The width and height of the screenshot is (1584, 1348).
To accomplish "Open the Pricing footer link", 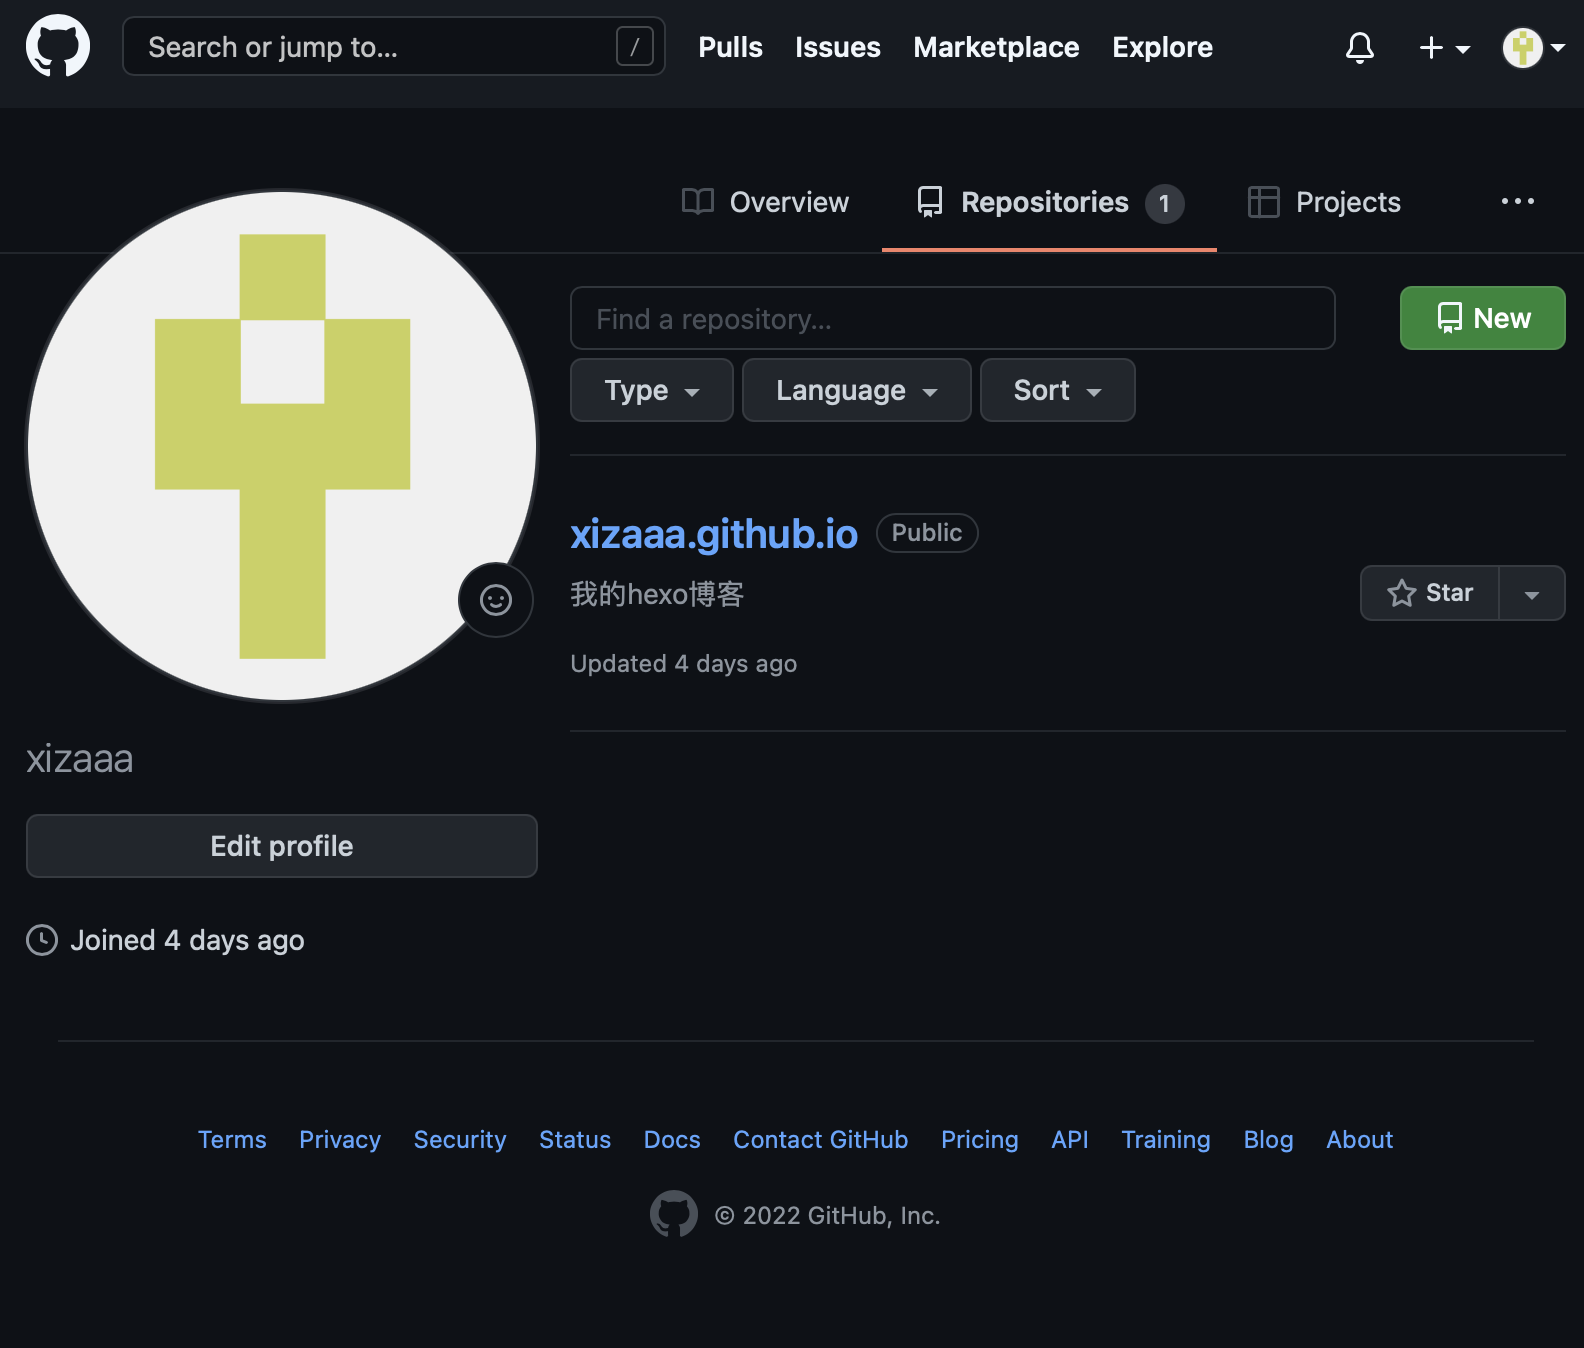I will [x=980, y=1139].
